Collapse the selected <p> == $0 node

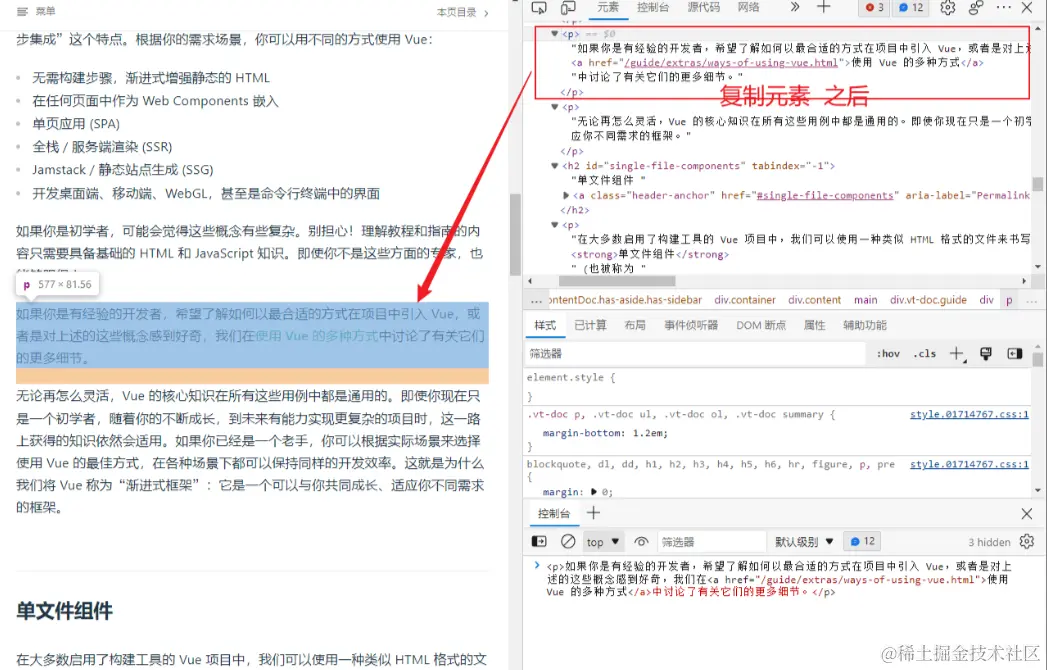(x=555, y=33)
